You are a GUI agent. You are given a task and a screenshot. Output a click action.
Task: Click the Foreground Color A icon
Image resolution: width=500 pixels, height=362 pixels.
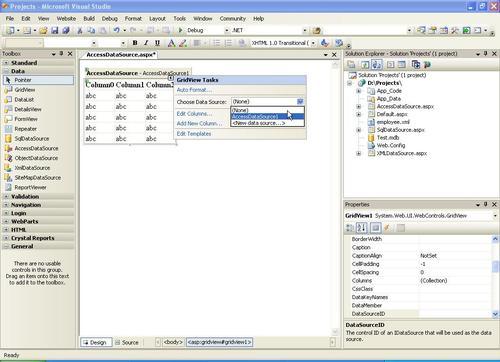click(171, 43)
